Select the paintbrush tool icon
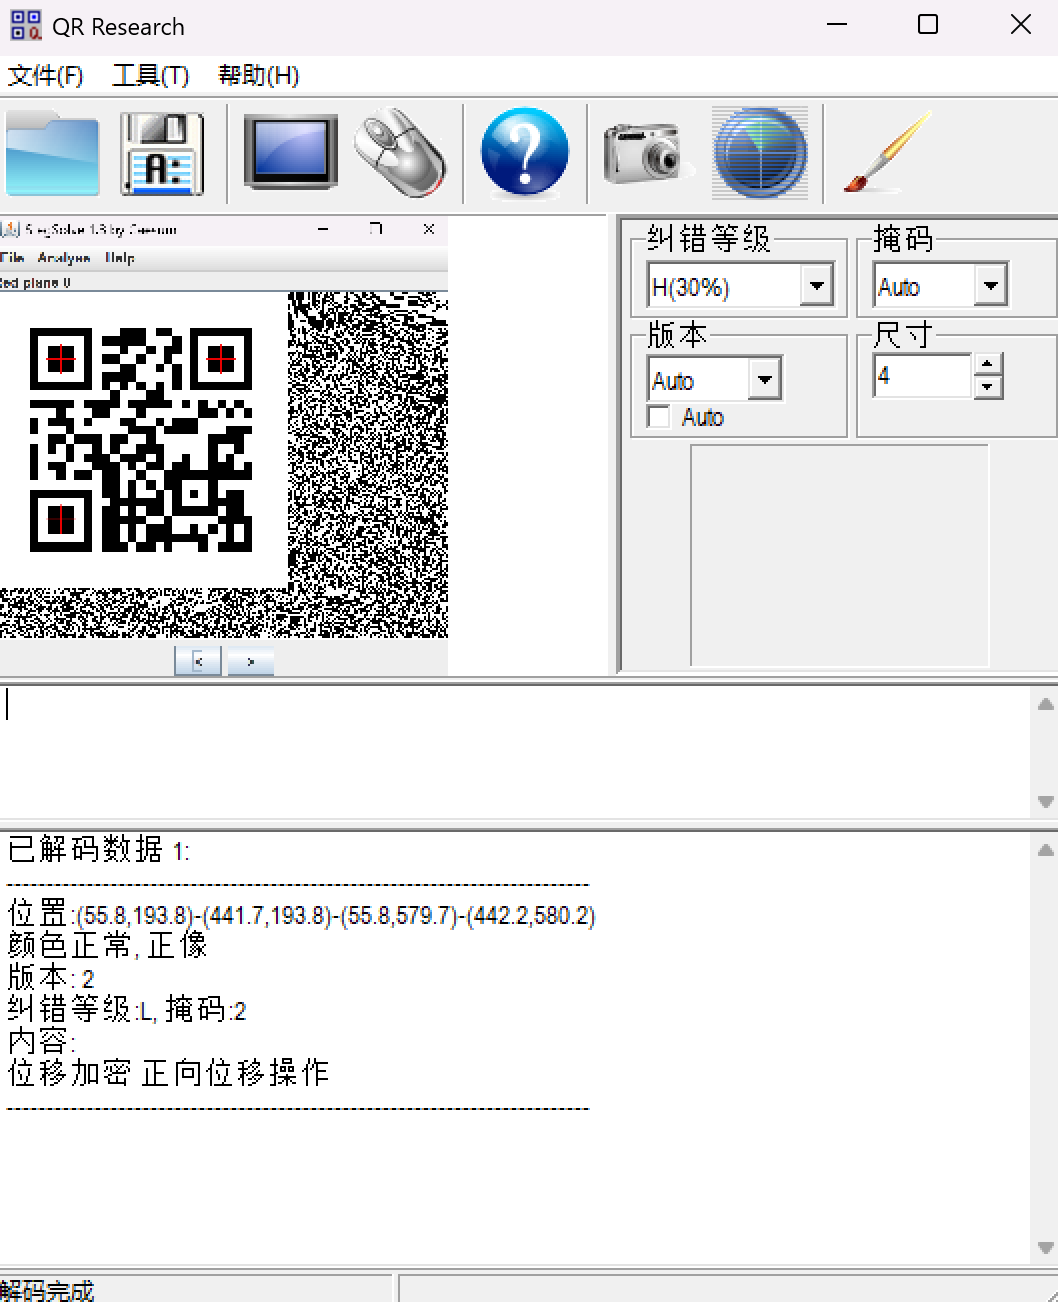This screenshot has width=1058, height=1302. [886, 152]
